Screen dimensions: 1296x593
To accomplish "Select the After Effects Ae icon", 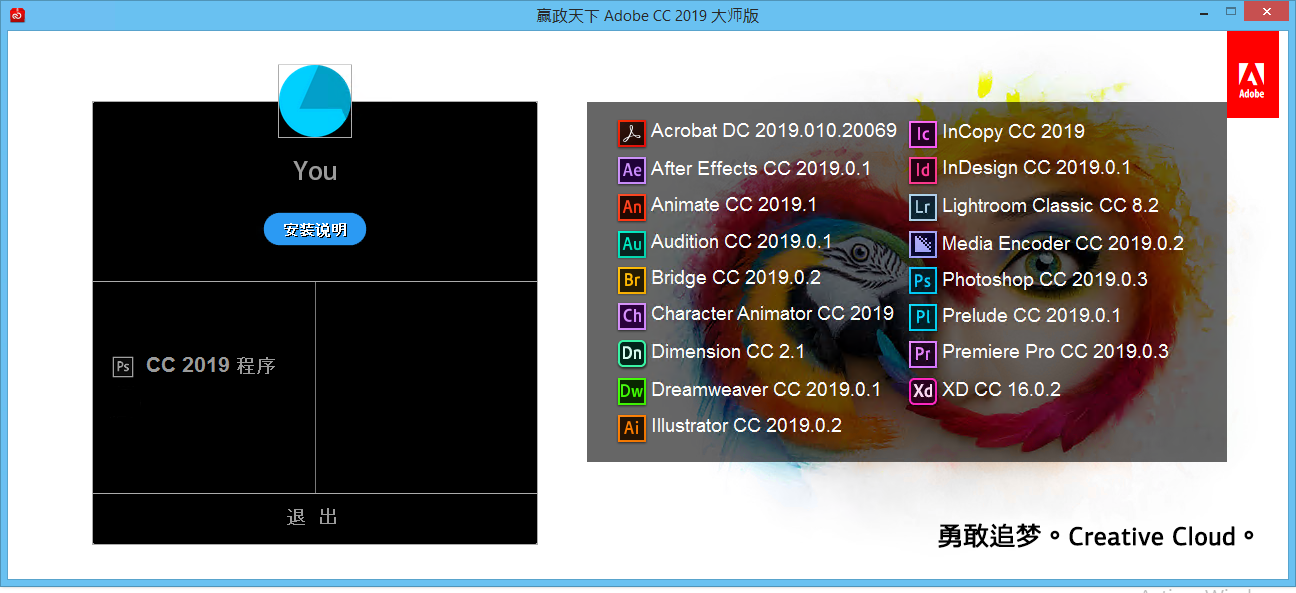I will point(632,170).
